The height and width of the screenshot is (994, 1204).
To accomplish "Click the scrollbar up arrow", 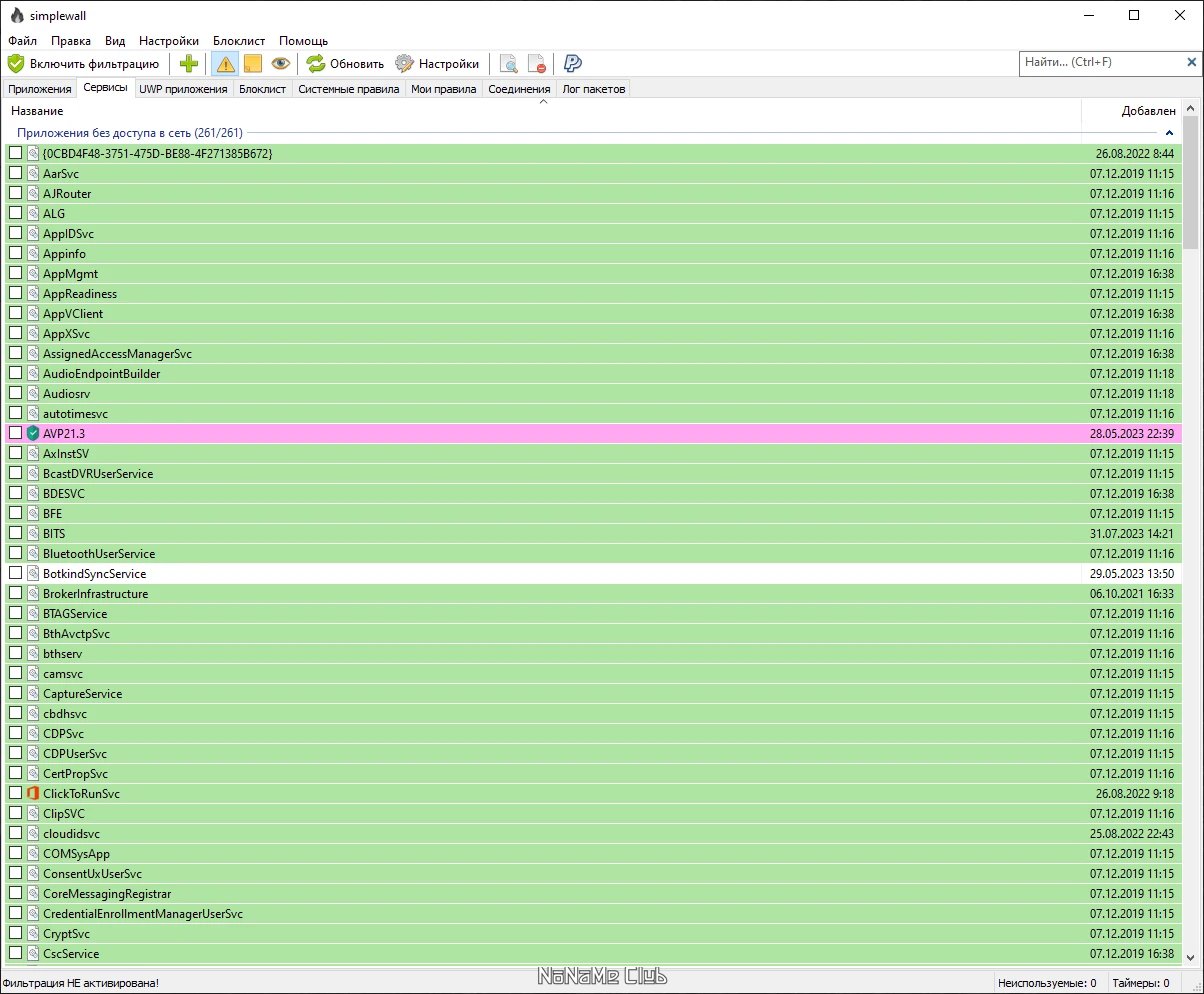I will pos(1190,107).
